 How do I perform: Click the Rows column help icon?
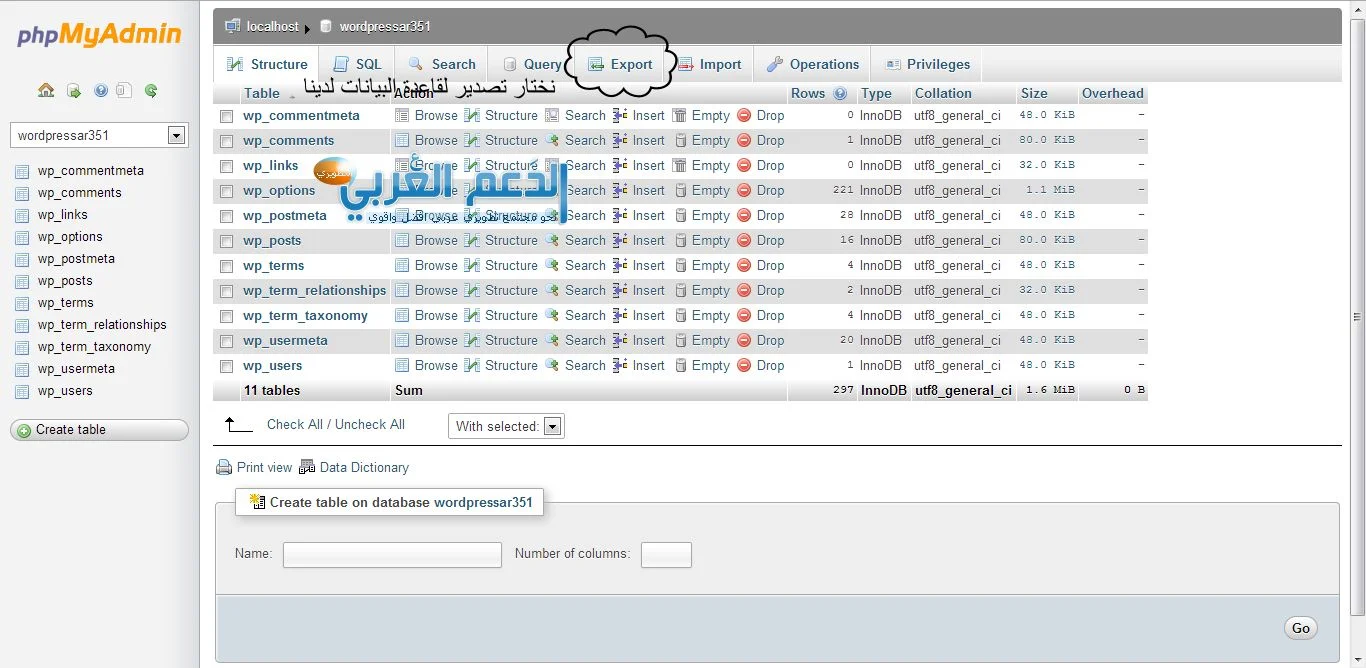[840, 94]
